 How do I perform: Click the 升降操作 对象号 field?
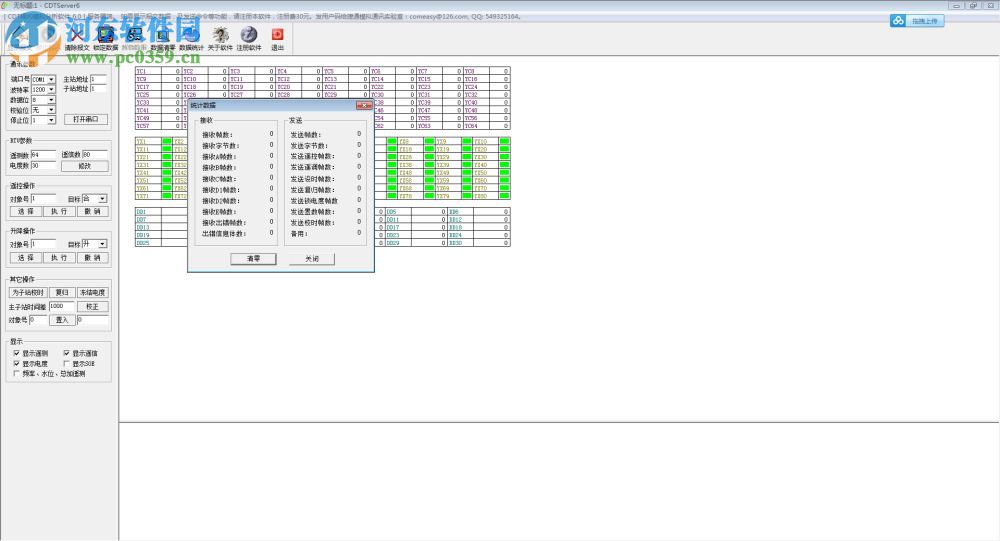[43, 244]
